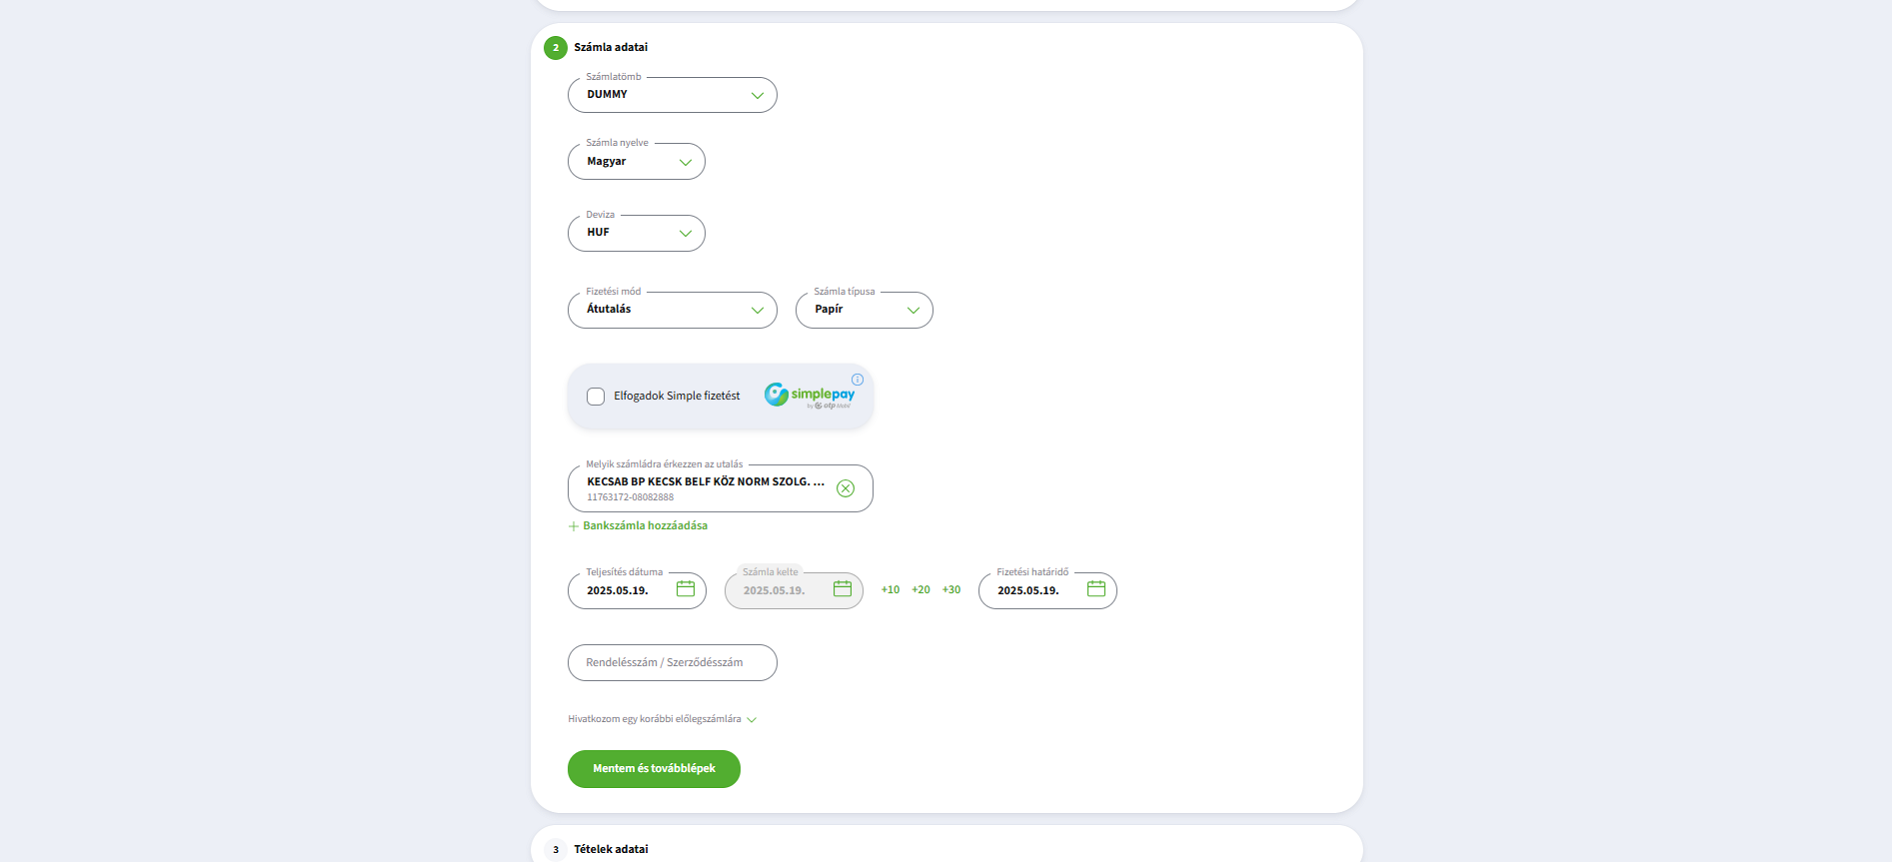Screen dimensions: 1892x862
Task: Open the Fizetési mód Átutalás dropdown
Action: (672, 310)
